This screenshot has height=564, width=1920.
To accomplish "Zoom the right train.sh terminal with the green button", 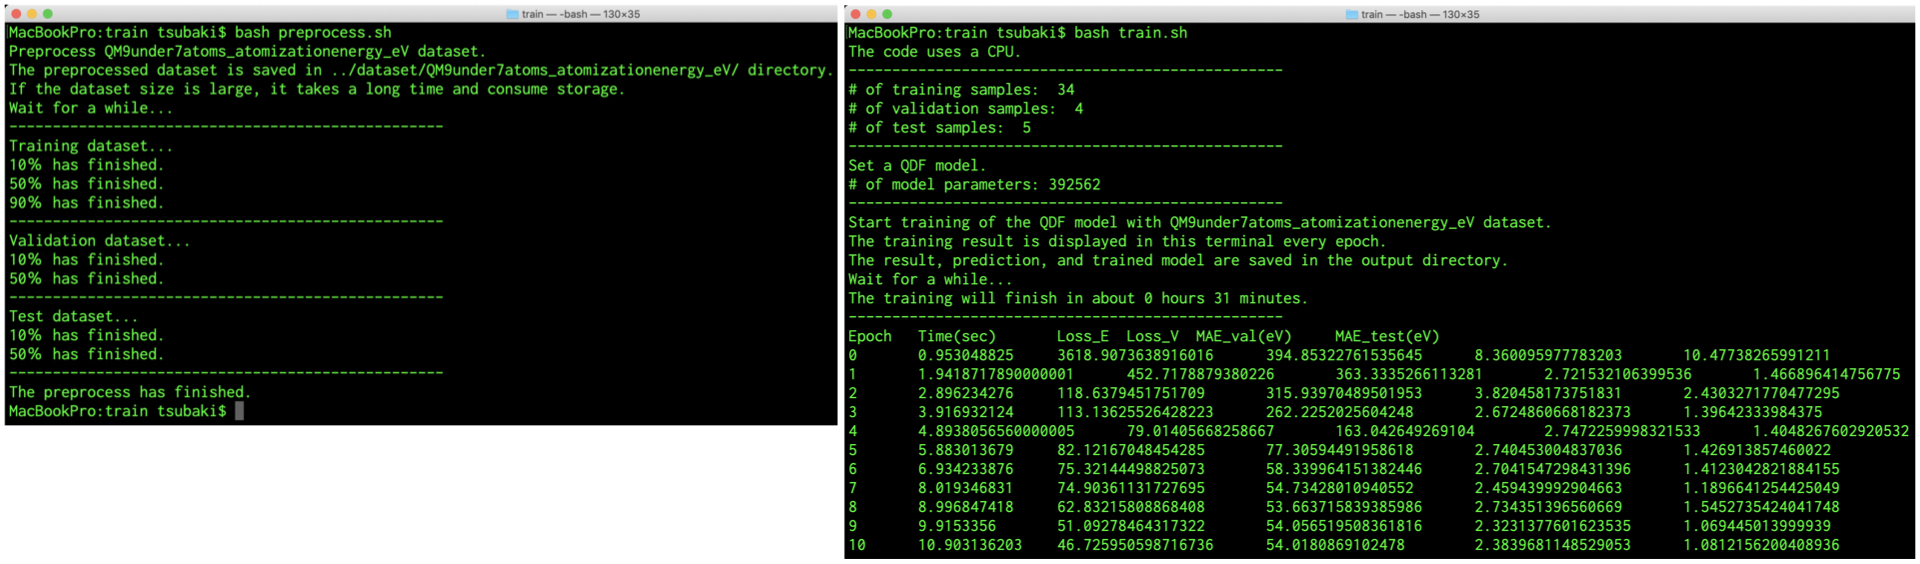I will coord(887,14).
